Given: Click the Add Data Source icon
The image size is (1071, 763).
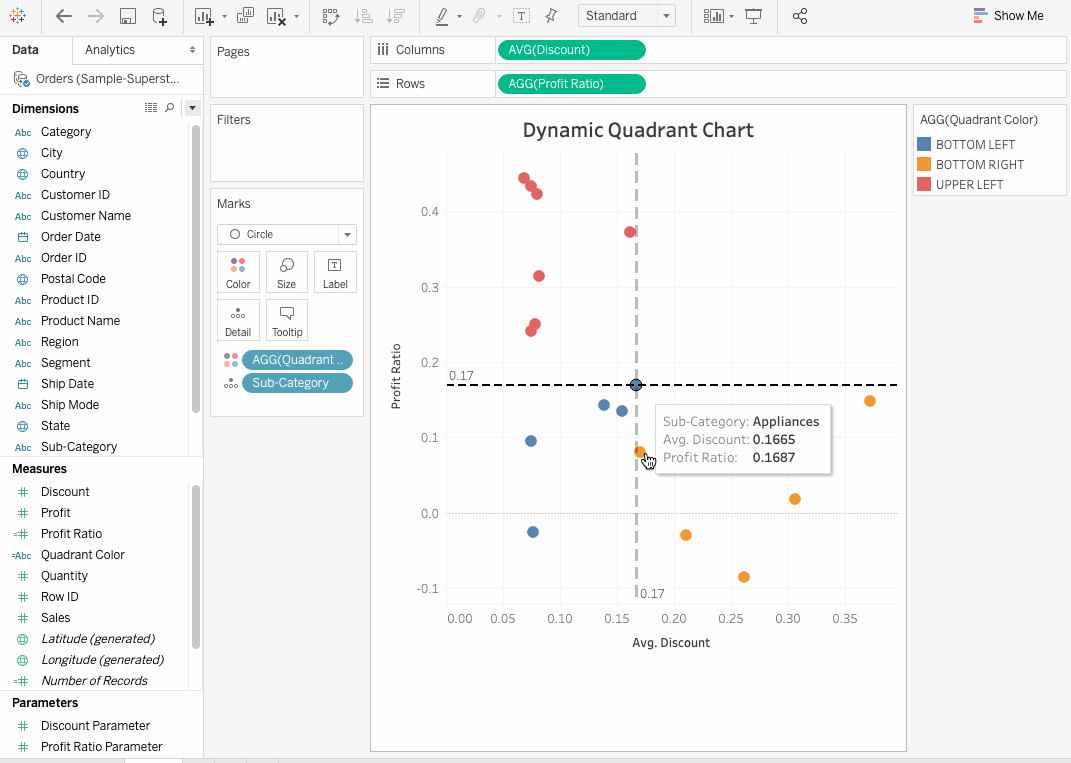Looking at the screenshot, I should click(159, 16).
